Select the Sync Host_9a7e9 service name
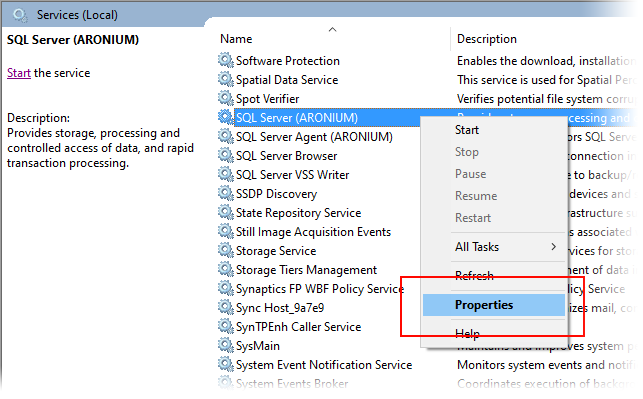This screenshot has width=643, height=399. (x=280, y=308)
